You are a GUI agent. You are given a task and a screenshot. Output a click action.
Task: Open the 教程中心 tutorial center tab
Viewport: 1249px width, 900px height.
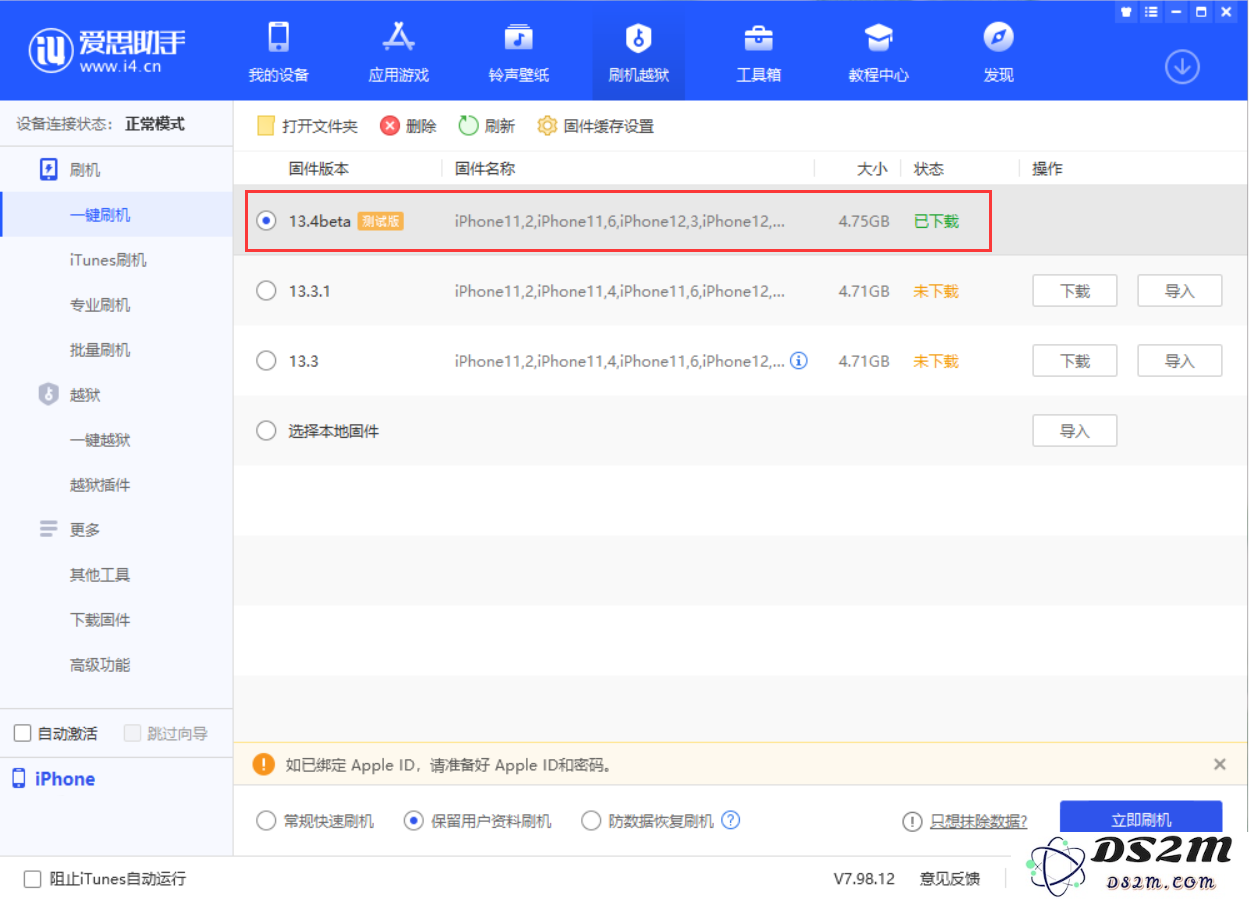tap(878, 52)
